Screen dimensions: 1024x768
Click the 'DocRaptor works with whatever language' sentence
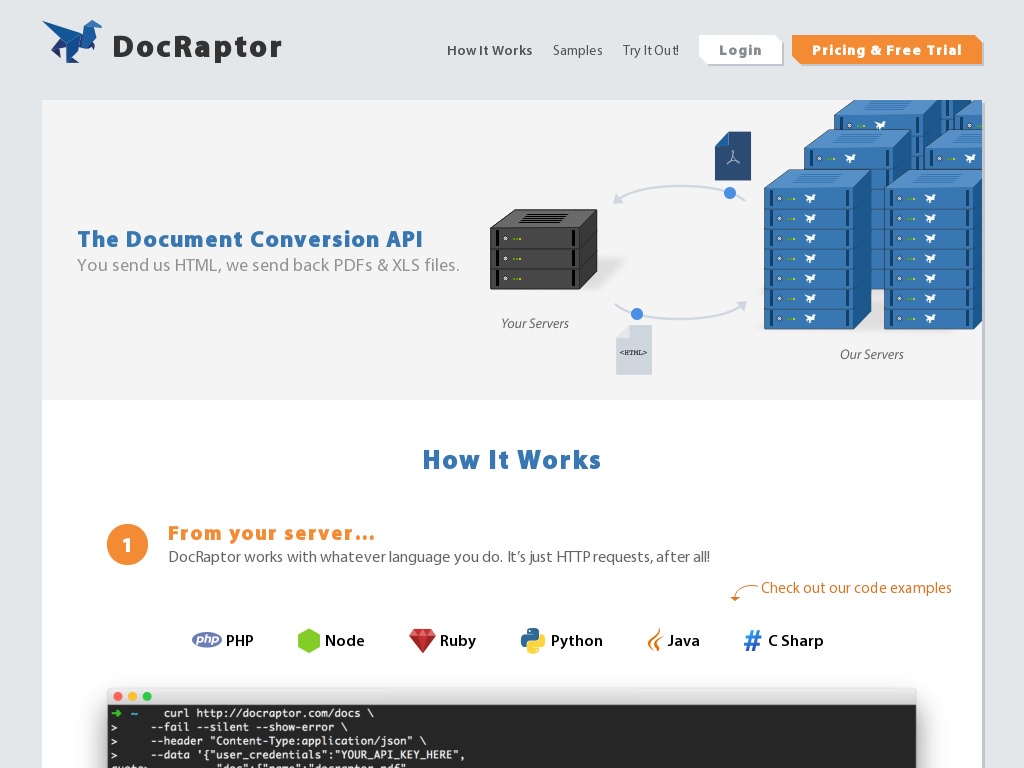coord(439,557)
